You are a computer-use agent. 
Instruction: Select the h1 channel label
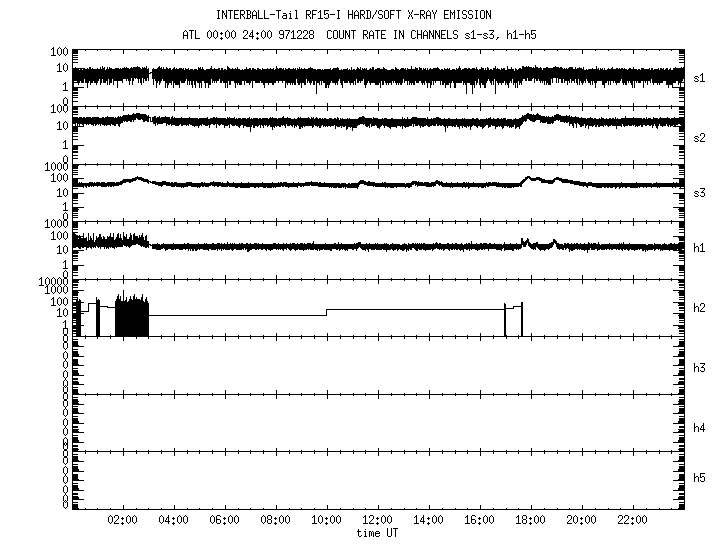pyautogui.click(x=700, y=248)
